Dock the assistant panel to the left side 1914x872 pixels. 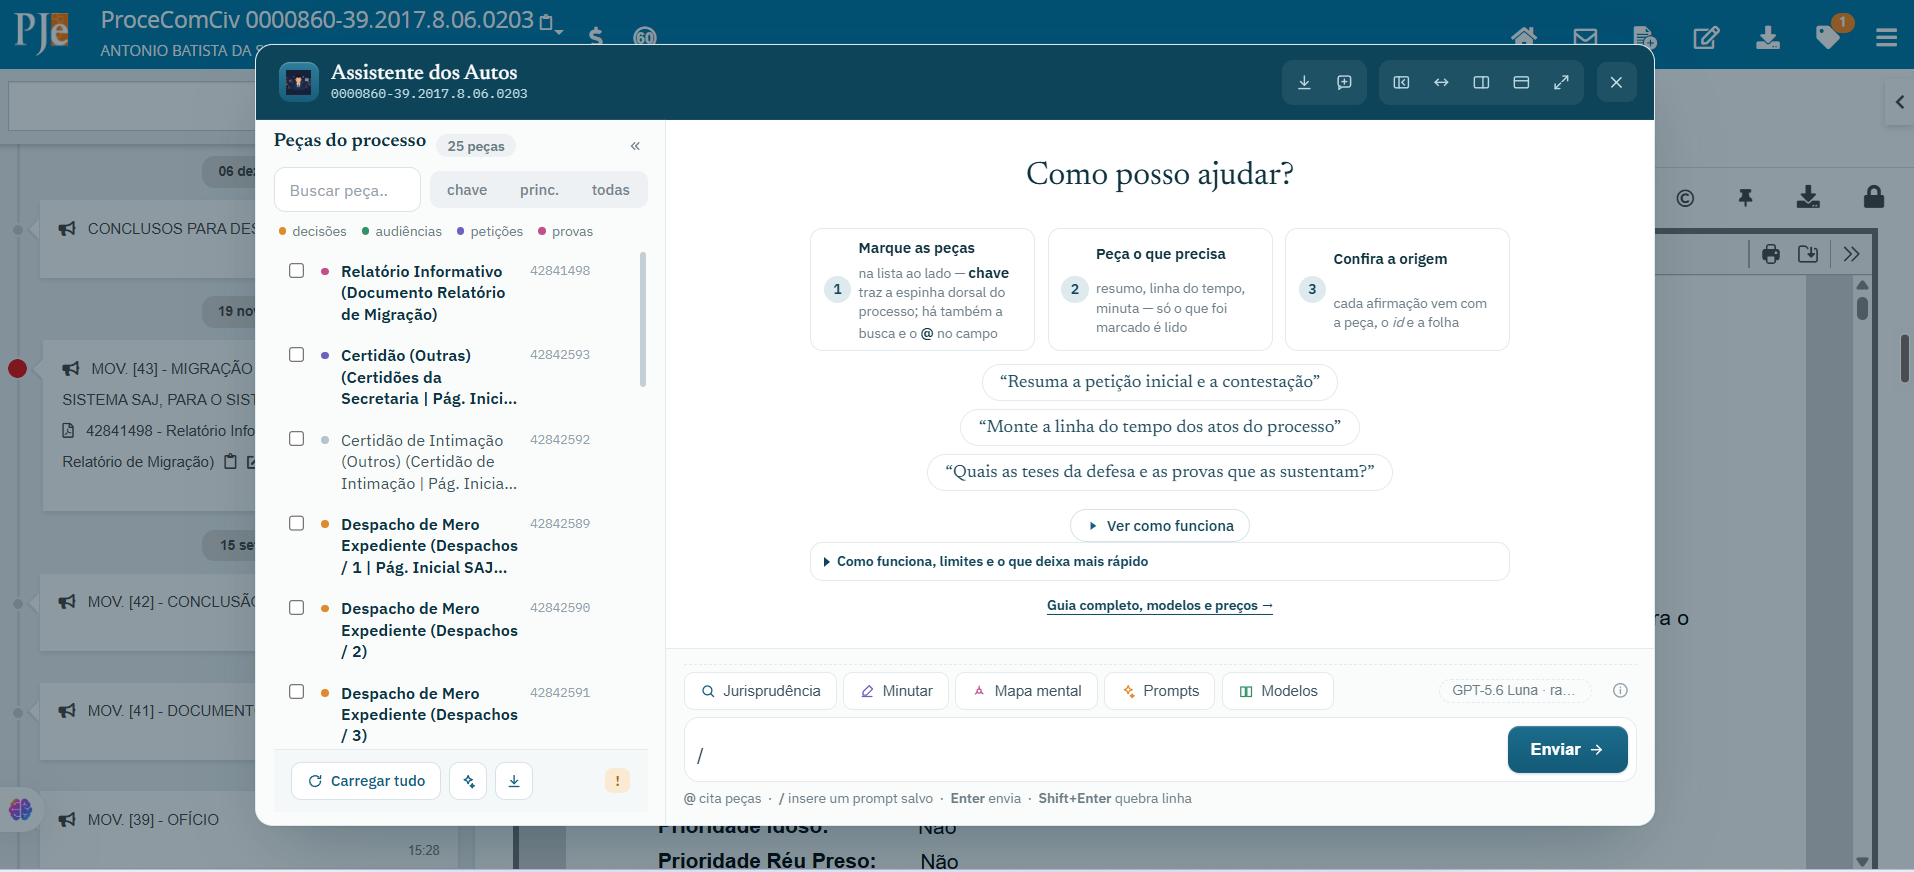[x=1401, y=82]
